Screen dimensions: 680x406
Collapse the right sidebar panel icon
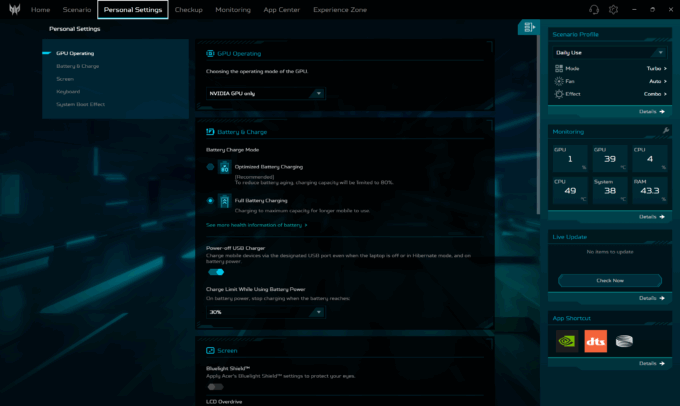[x=529, y=27]
